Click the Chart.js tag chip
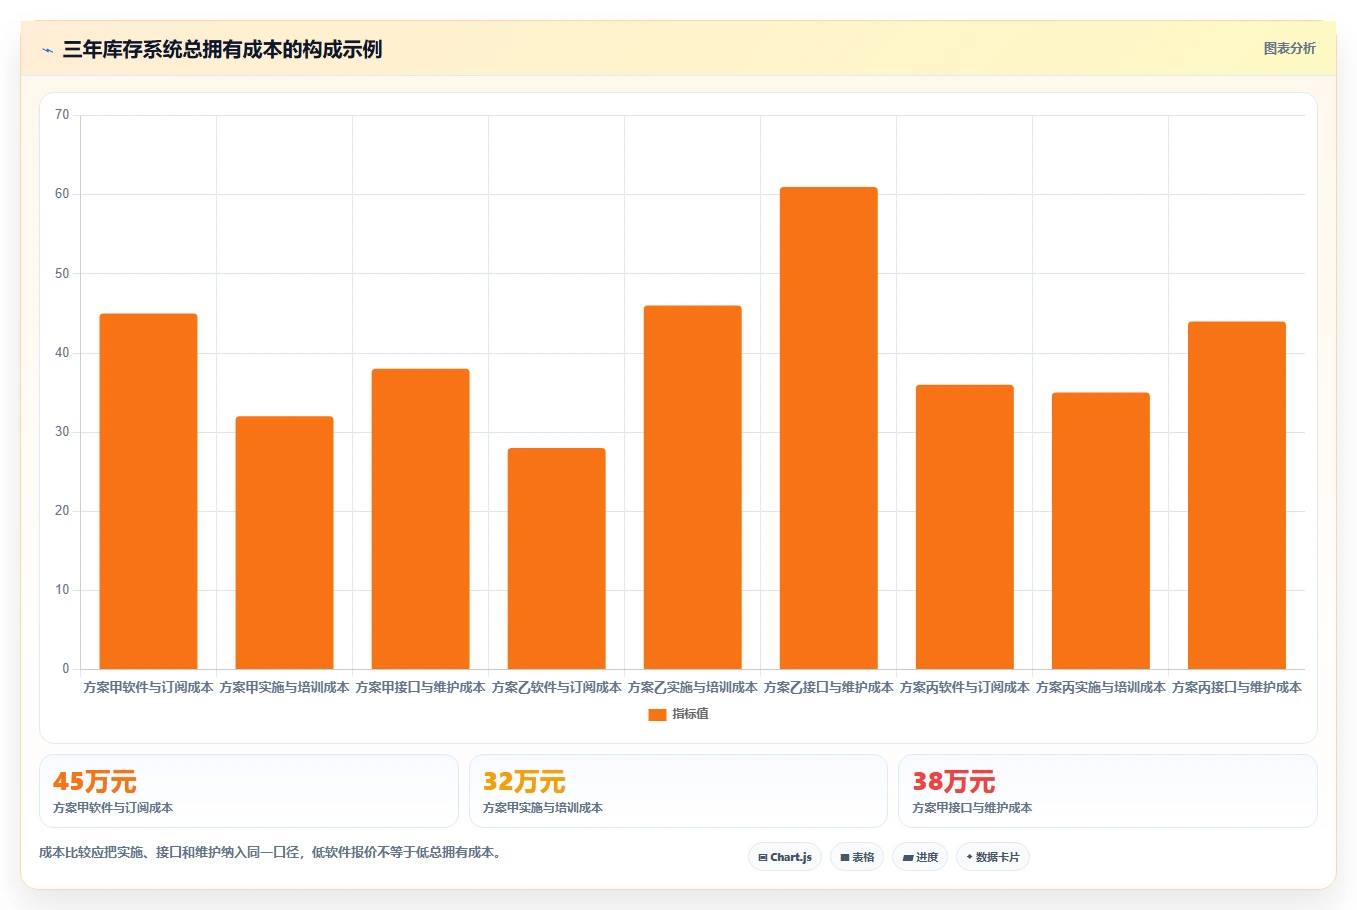Screen dimensions: 1357x910 point(785,857)
